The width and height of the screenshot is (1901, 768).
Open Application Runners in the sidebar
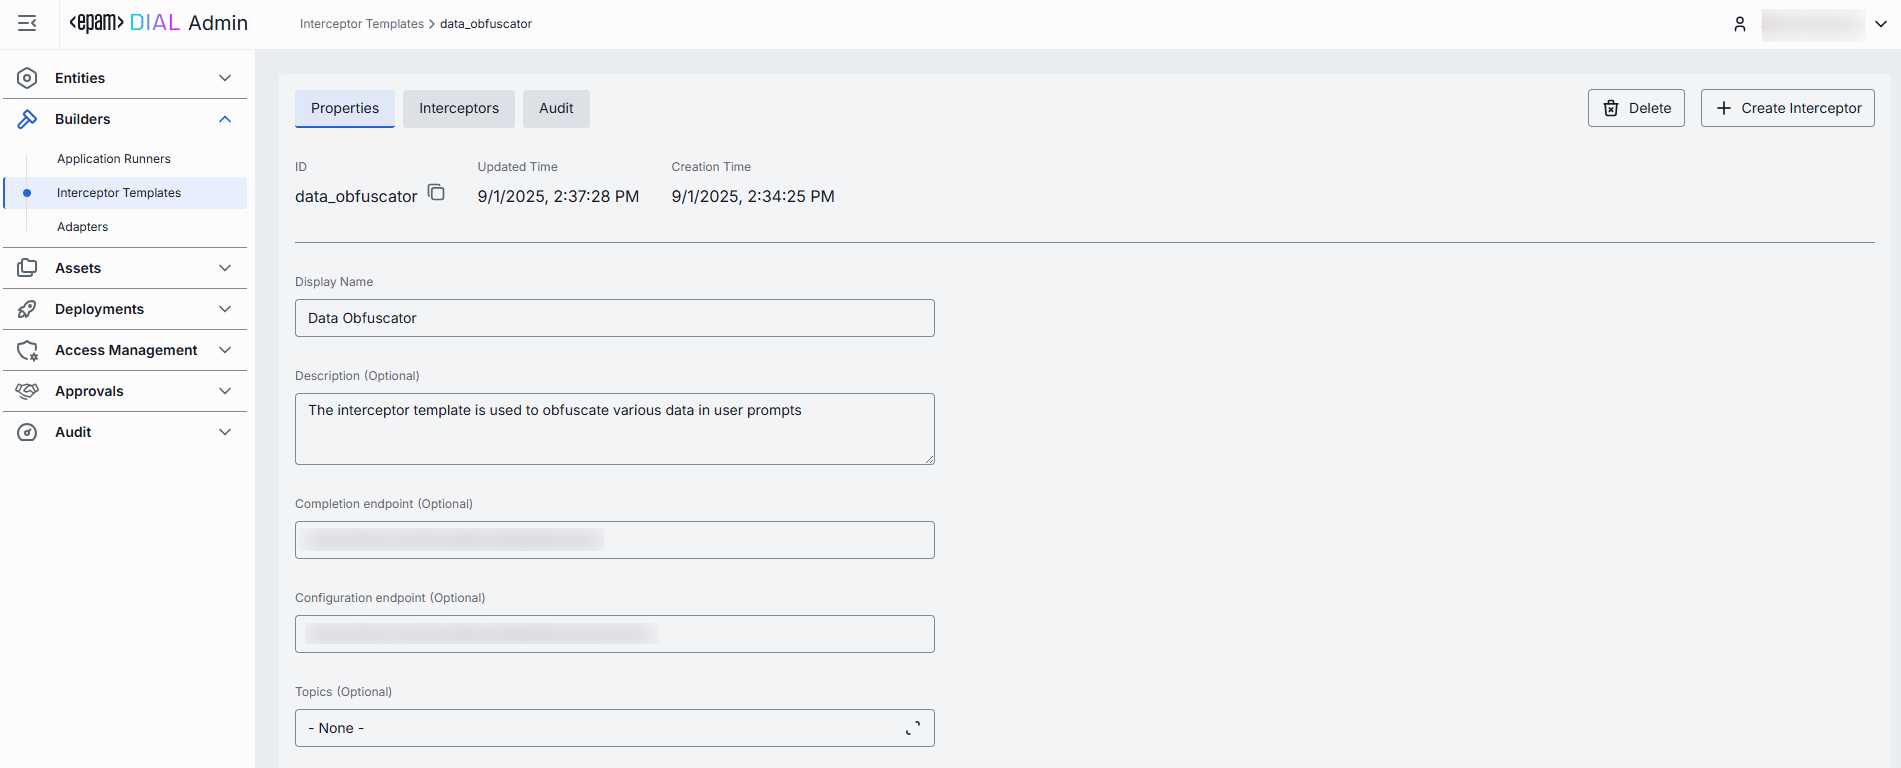click(114, 159)
